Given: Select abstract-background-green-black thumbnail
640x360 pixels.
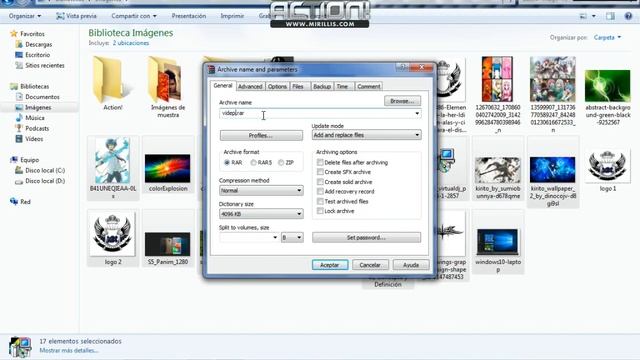Looking at the screenshot, I should [x=607, y=86].
